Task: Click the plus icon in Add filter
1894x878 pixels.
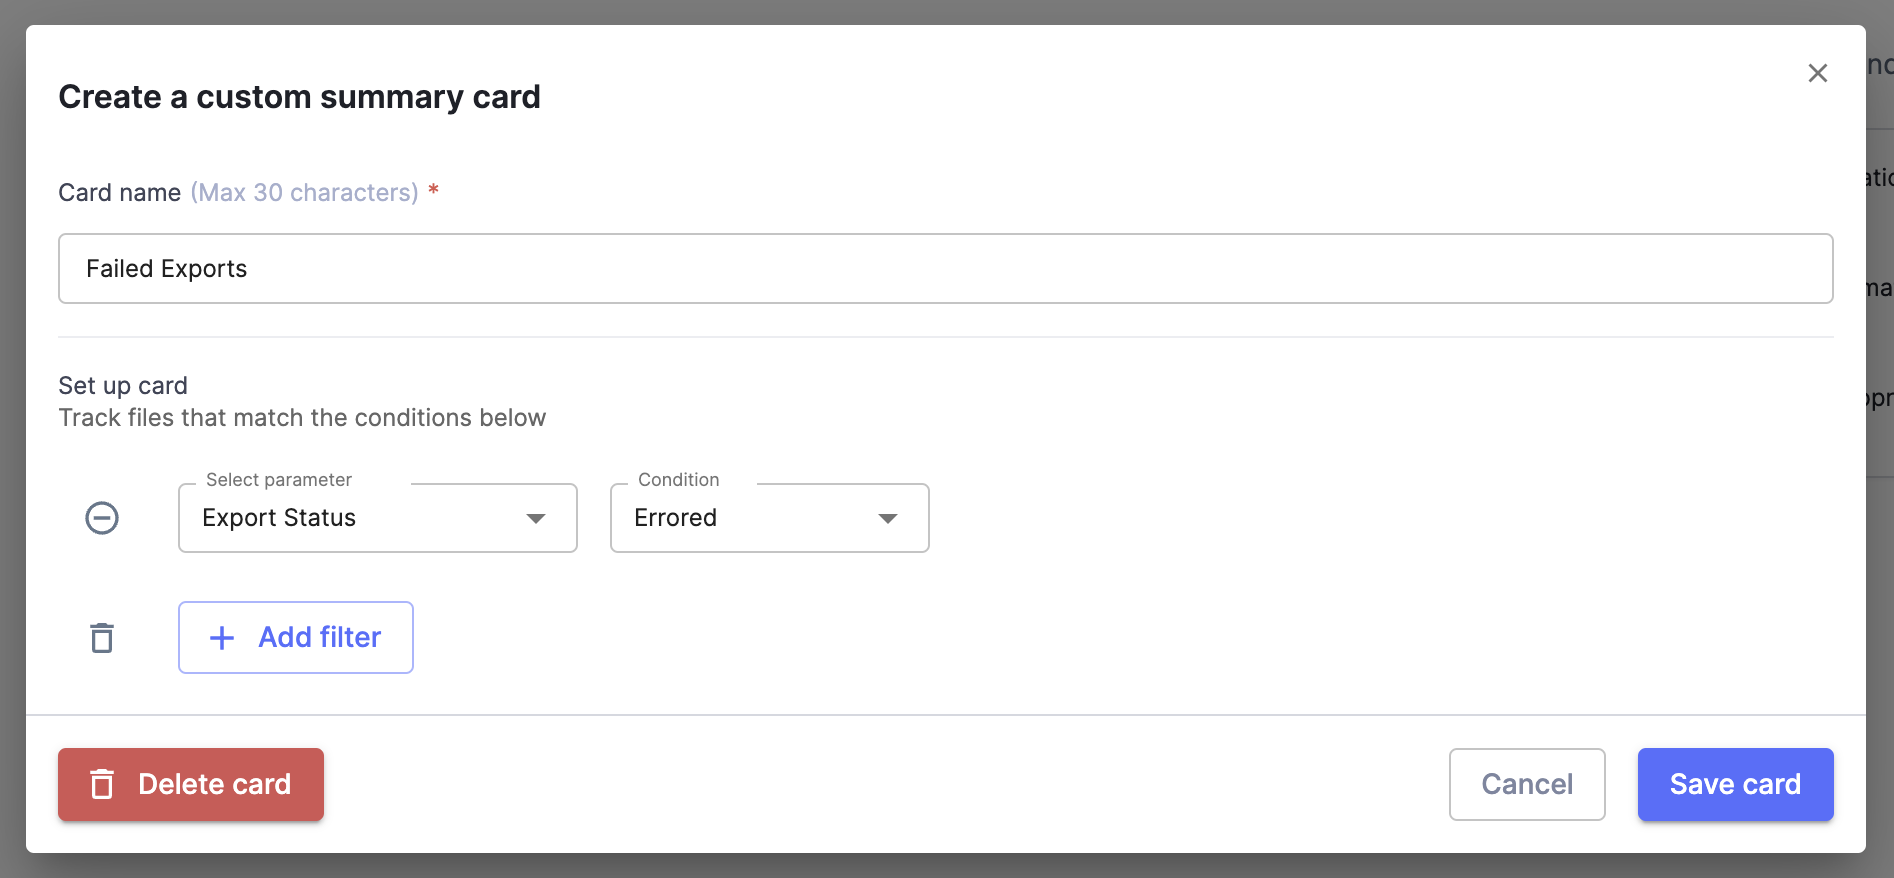Action: 222,638
